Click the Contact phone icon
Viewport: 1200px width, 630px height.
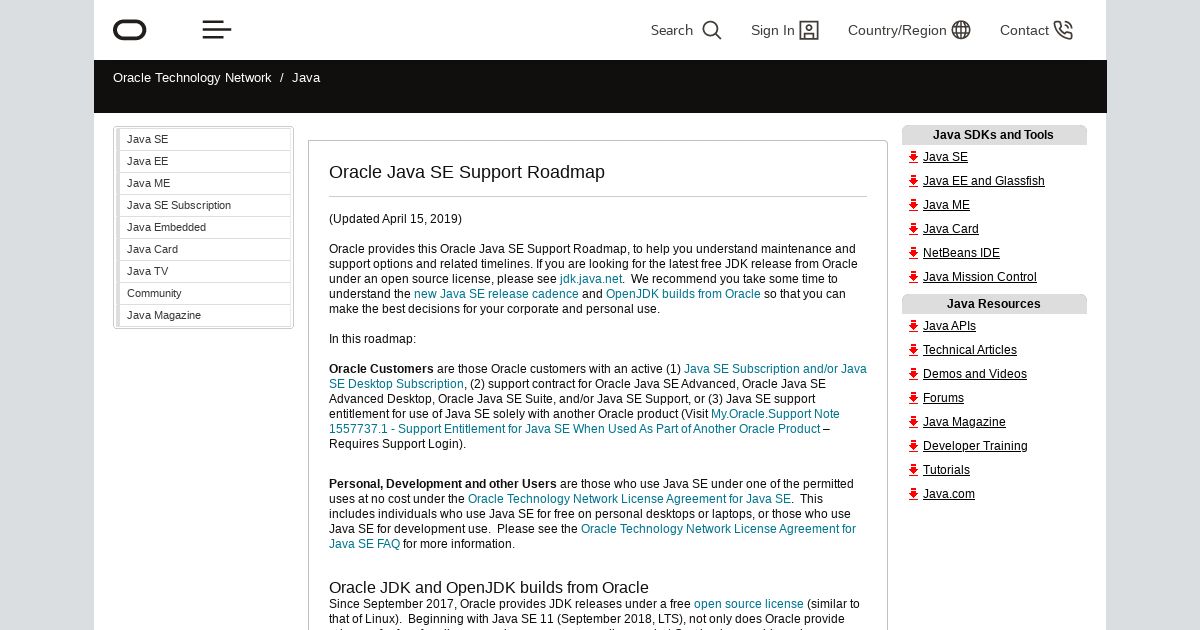pyautogui.click(x=1063, y=30)
